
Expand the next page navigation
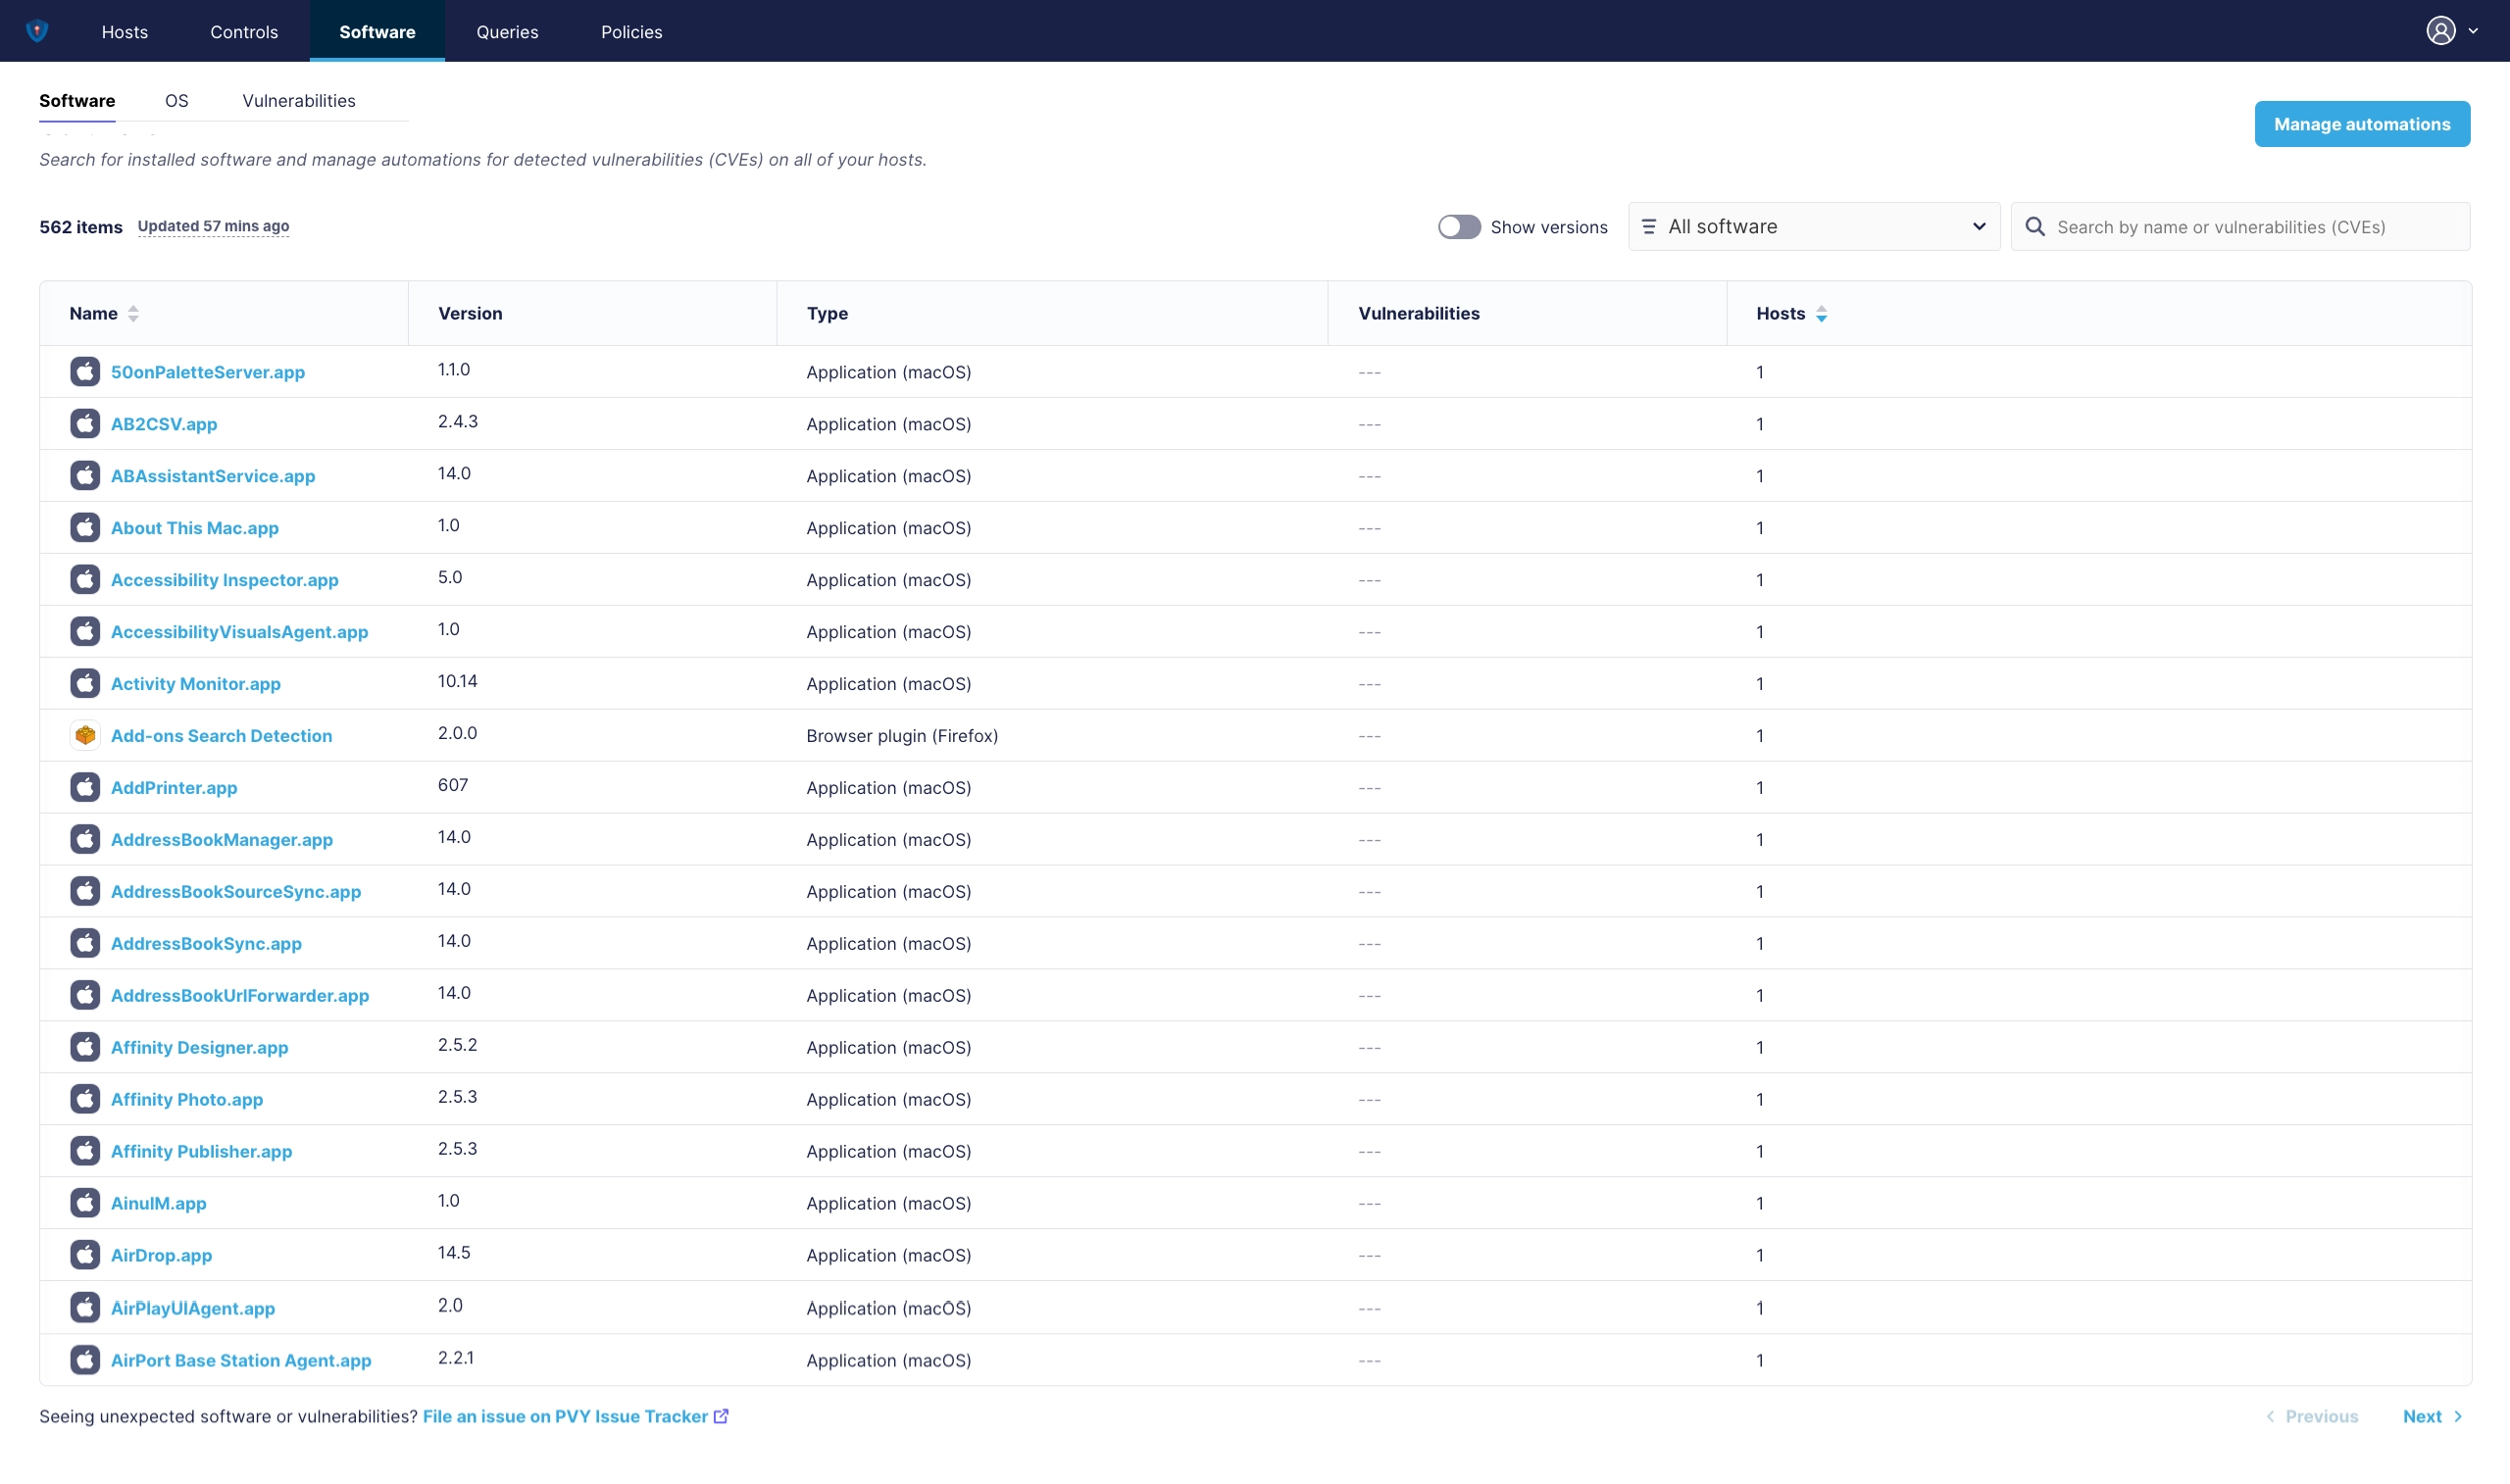(x=2435, y=1415)
